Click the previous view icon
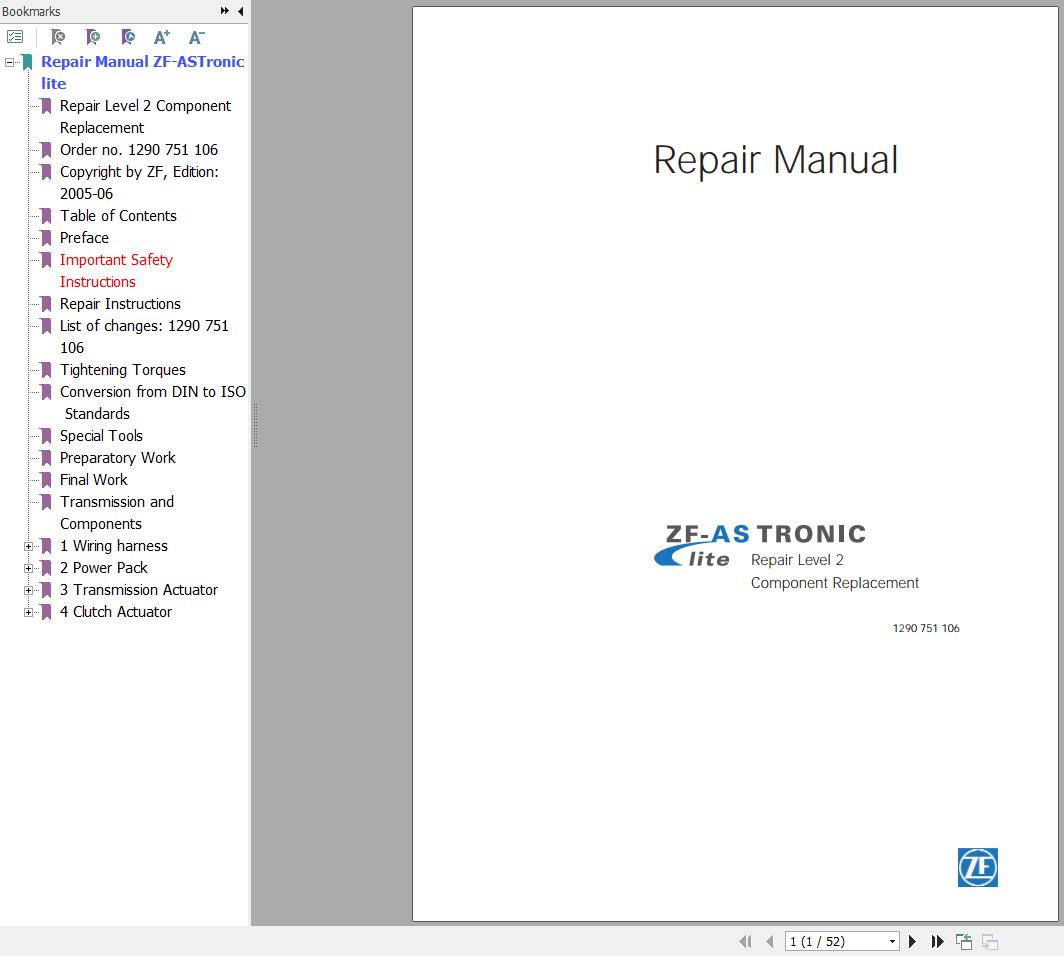 964,941
